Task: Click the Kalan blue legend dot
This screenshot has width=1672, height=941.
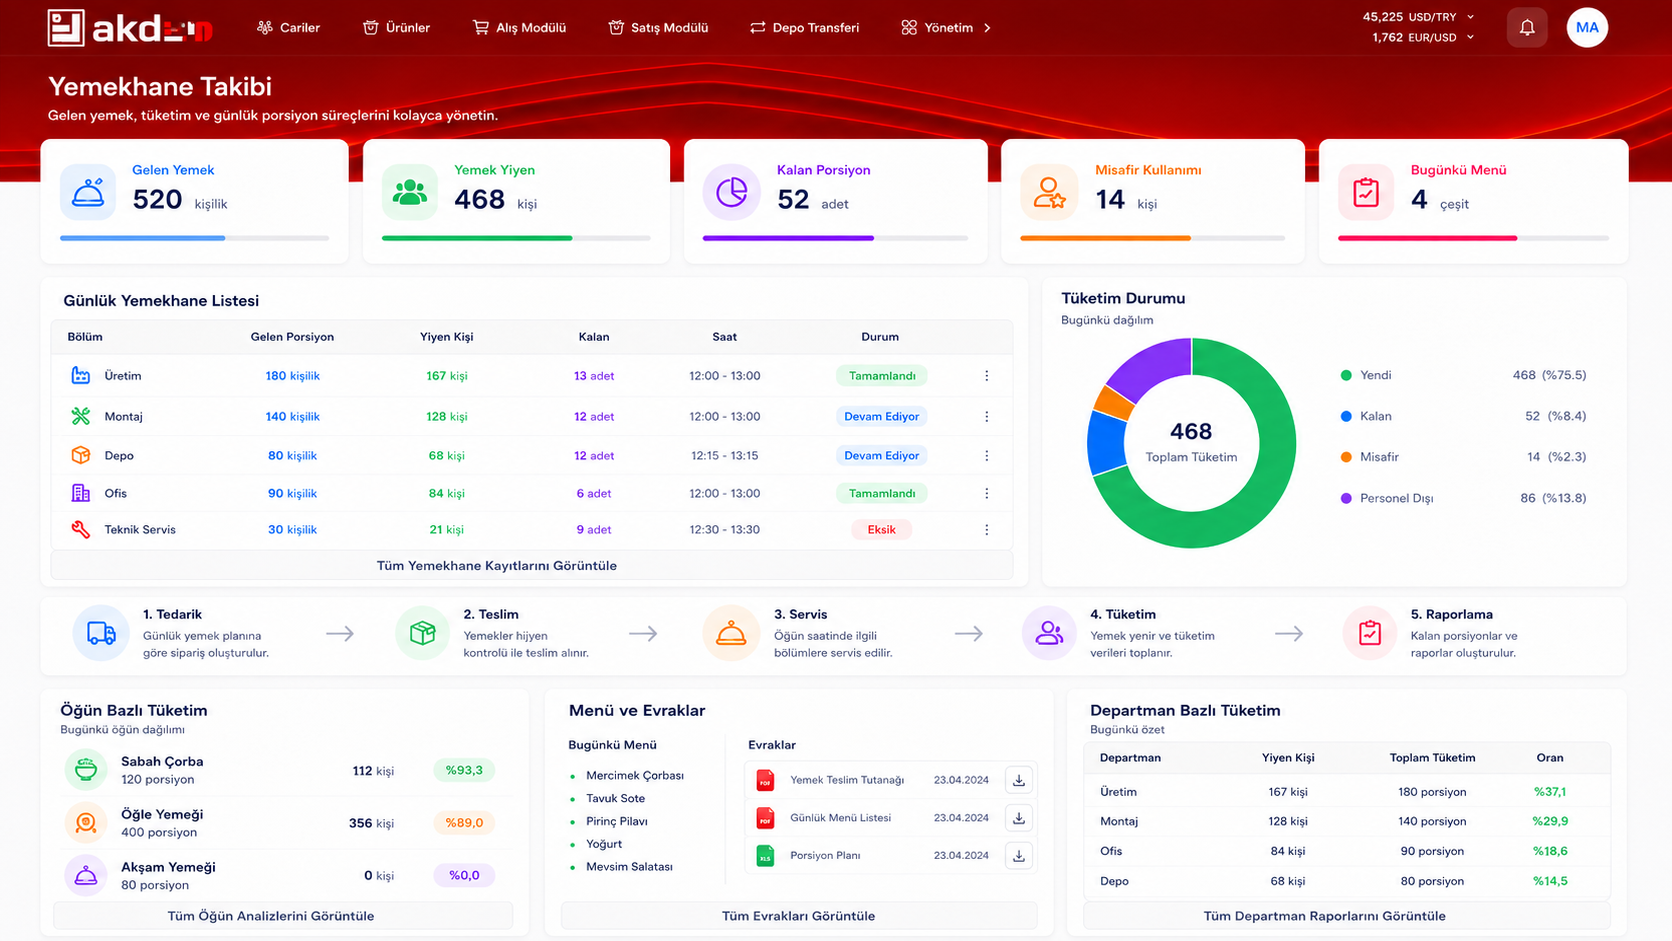Action: point(1346,416)
